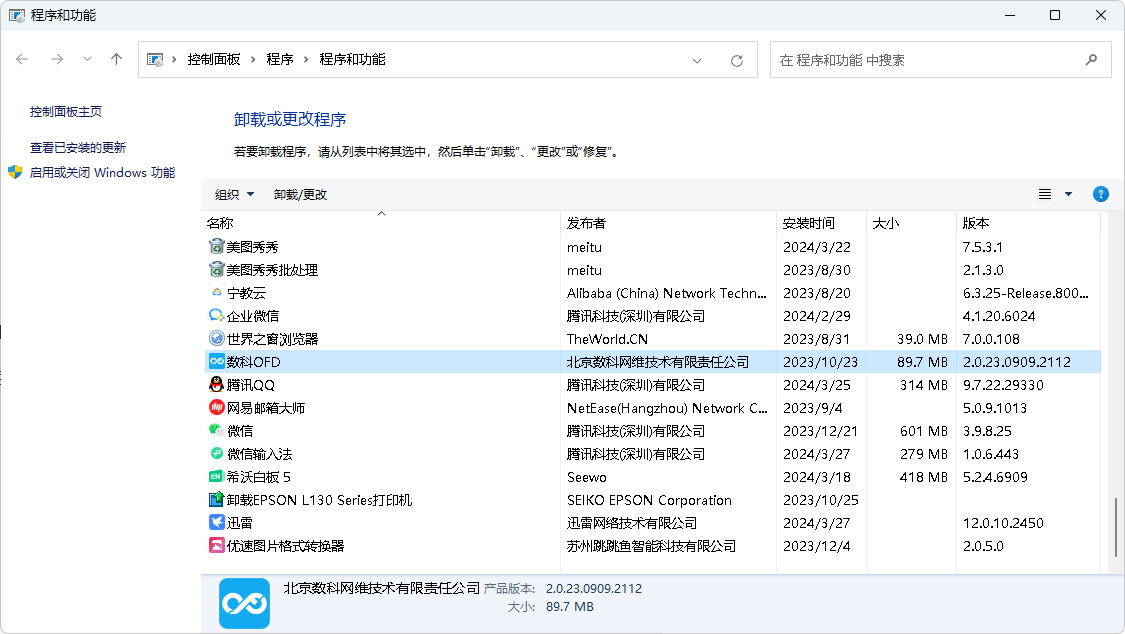
Task: Click the 世界之窗浏览器 icon
Action: 216,339
